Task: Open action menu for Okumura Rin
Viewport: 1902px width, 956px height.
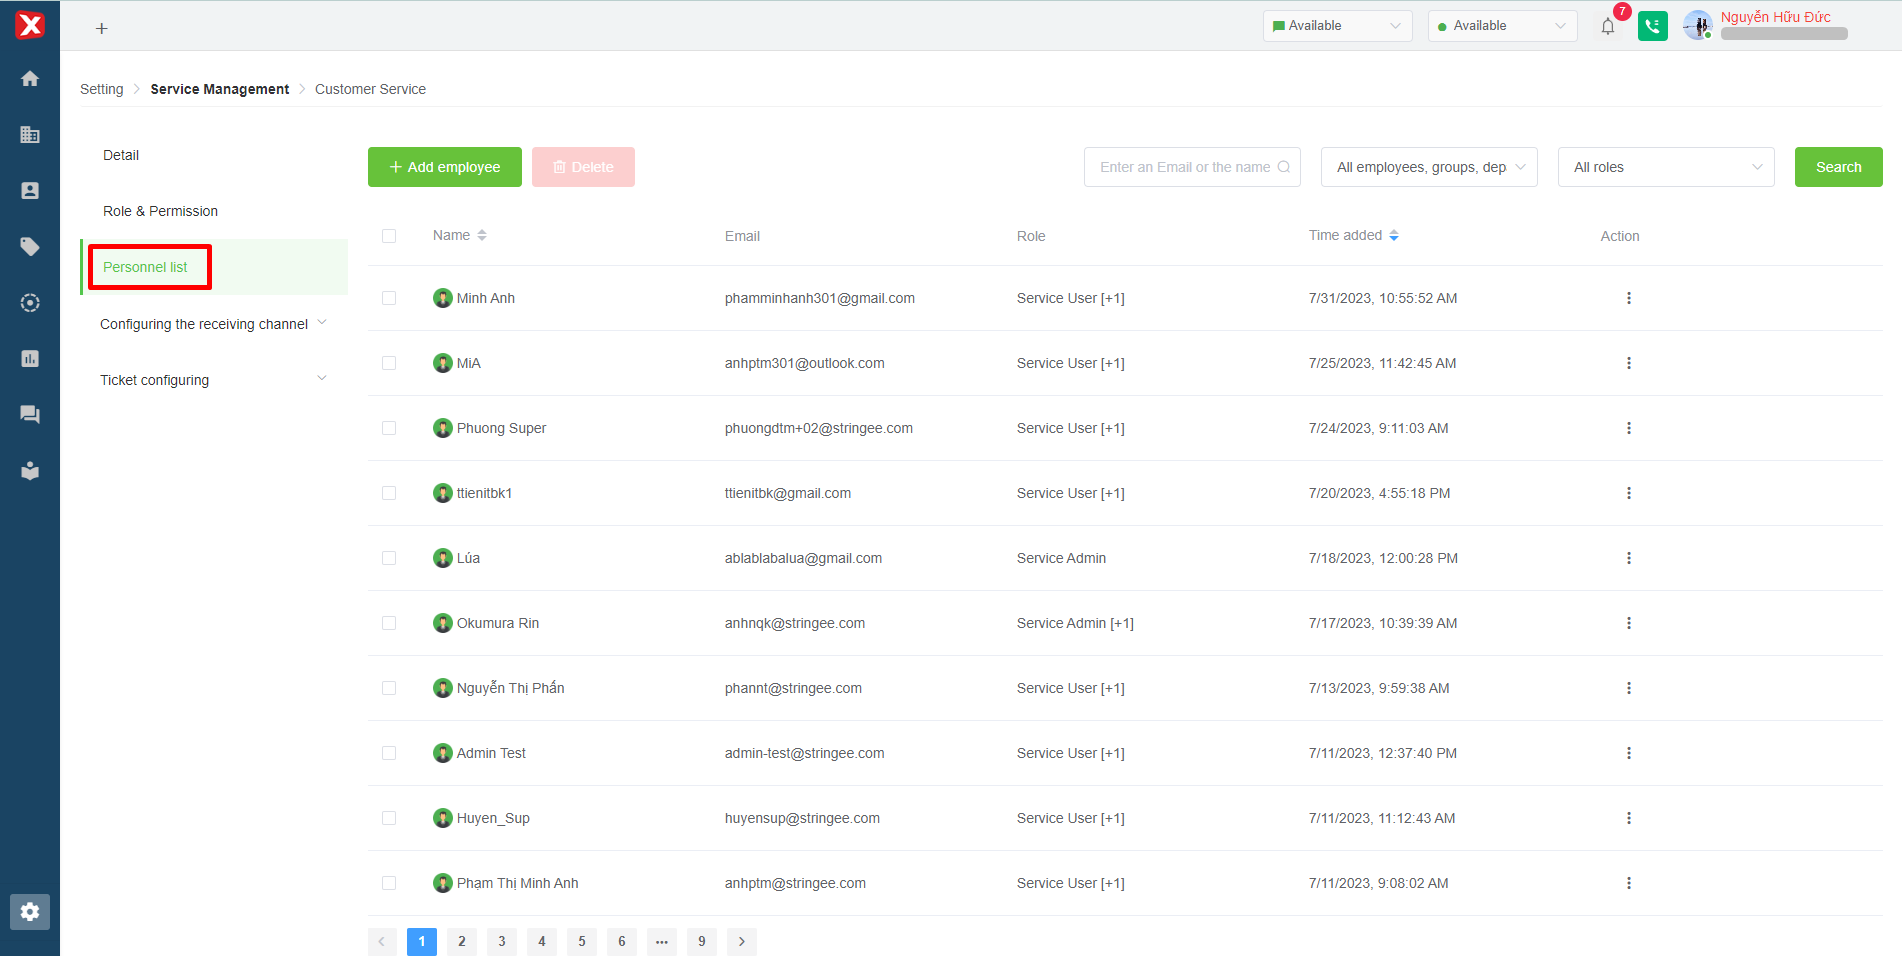Action: (x=1629, y=623)
